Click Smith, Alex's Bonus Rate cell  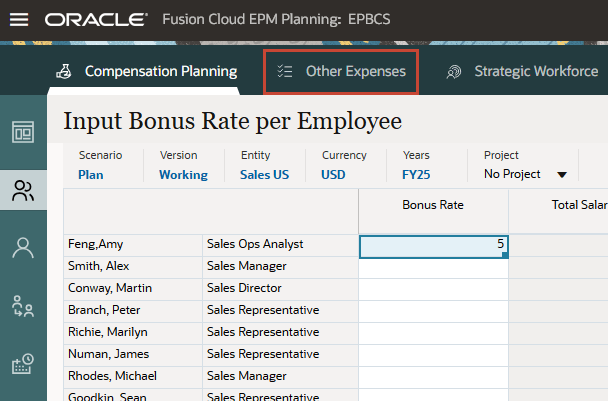[x=432, y=267]
